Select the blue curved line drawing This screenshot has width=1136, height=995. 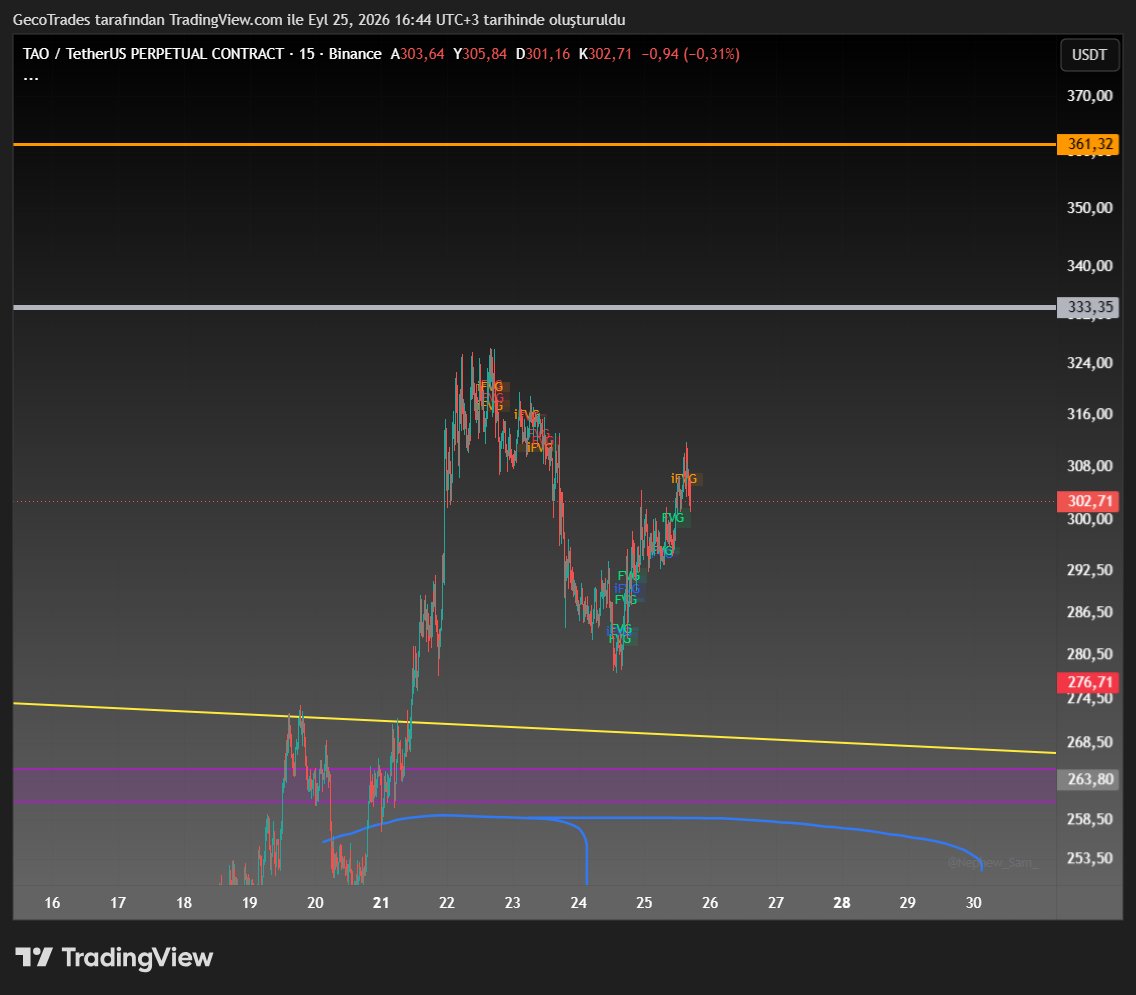pyautogui.click(x=652, y=819)
